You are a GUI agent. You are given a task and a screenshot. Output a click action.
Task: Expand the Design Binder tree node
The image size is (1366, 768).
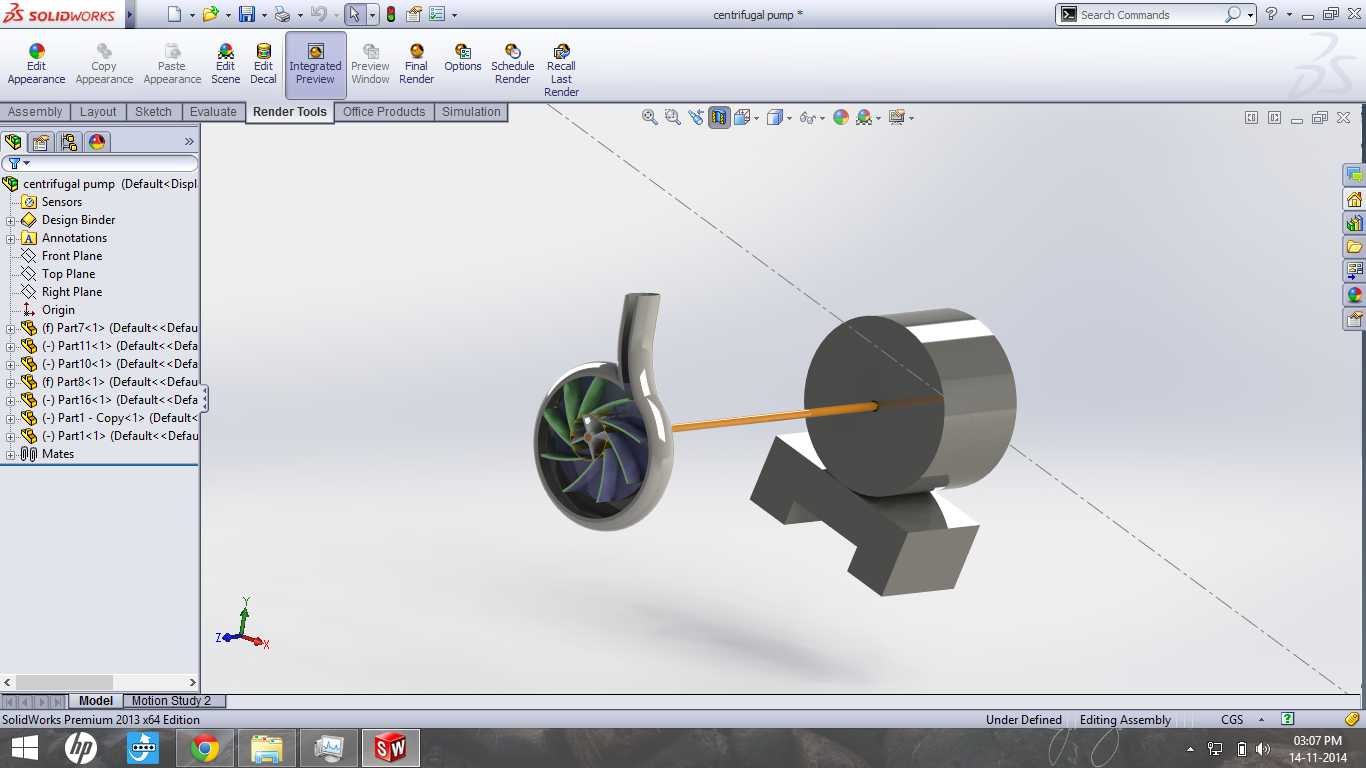[x=11, y=220]
